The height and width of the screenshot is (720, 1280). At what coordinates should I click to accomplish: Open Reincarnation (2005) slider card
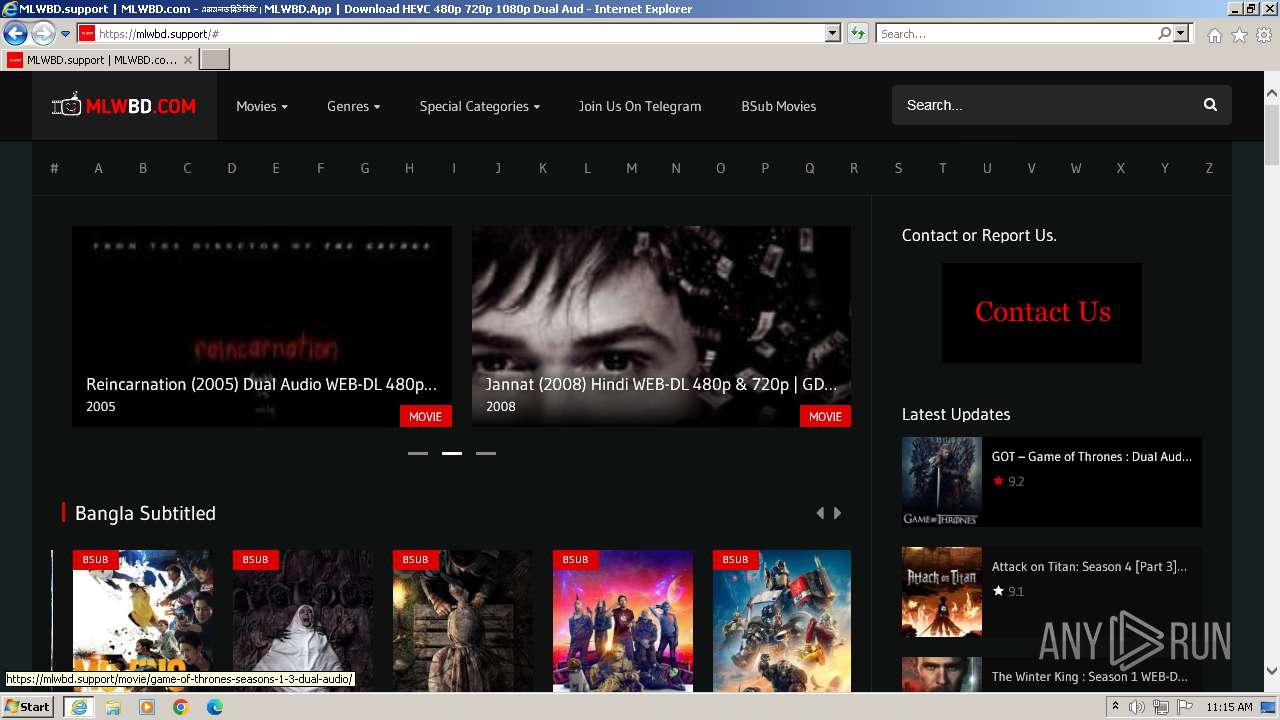[x=262, y=326]
